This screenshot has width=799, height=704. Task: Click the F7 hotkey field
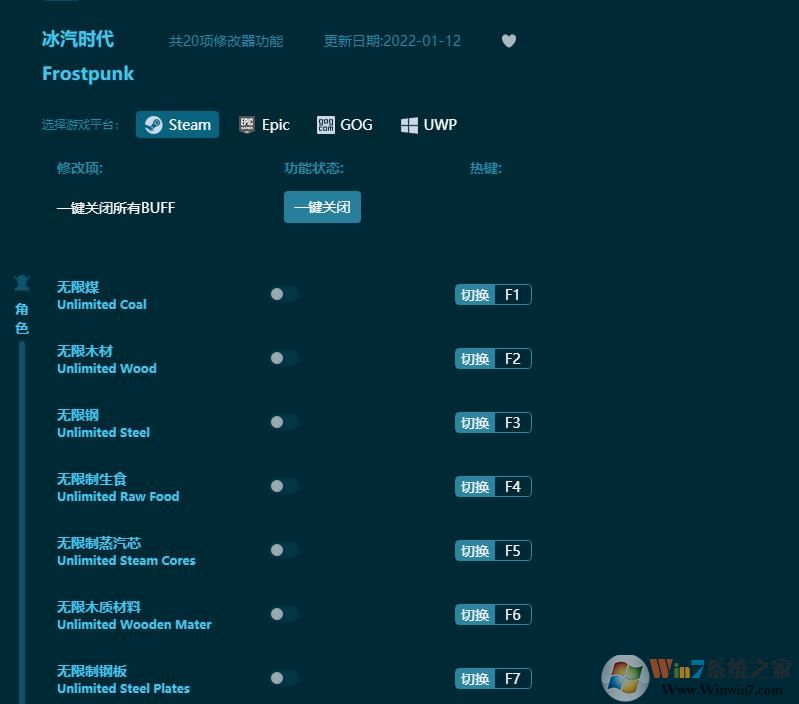513,679
